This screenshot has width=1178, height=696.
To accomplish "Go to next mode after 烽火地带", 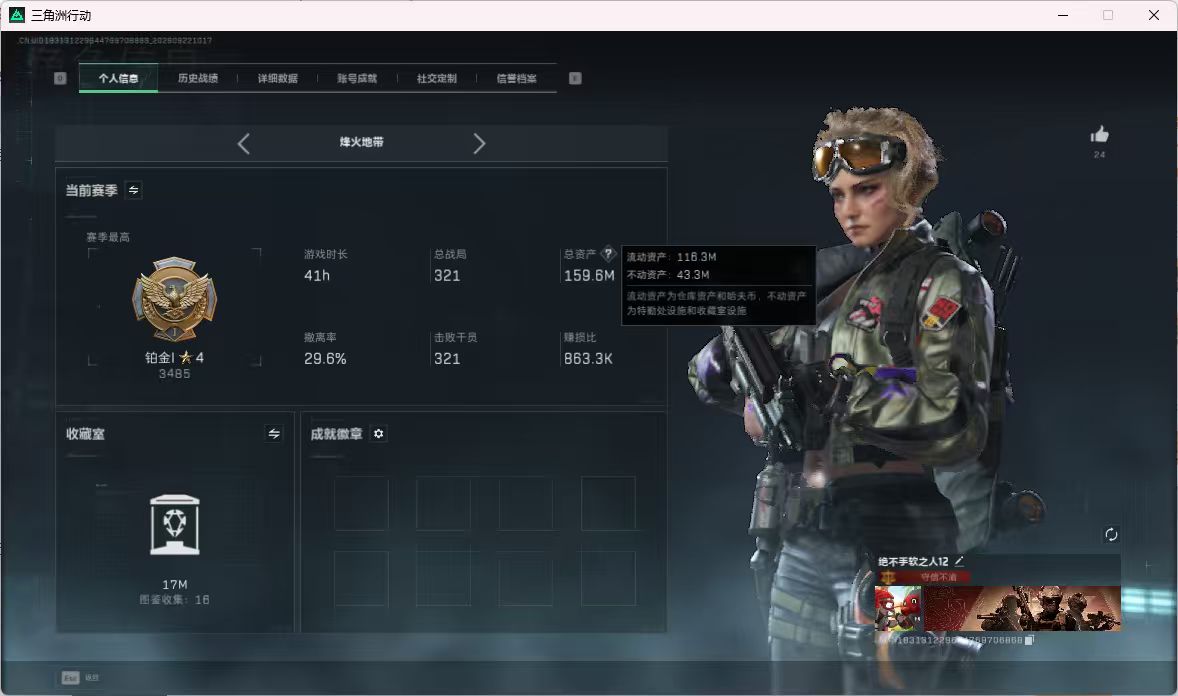I will [x=479, y=143].
